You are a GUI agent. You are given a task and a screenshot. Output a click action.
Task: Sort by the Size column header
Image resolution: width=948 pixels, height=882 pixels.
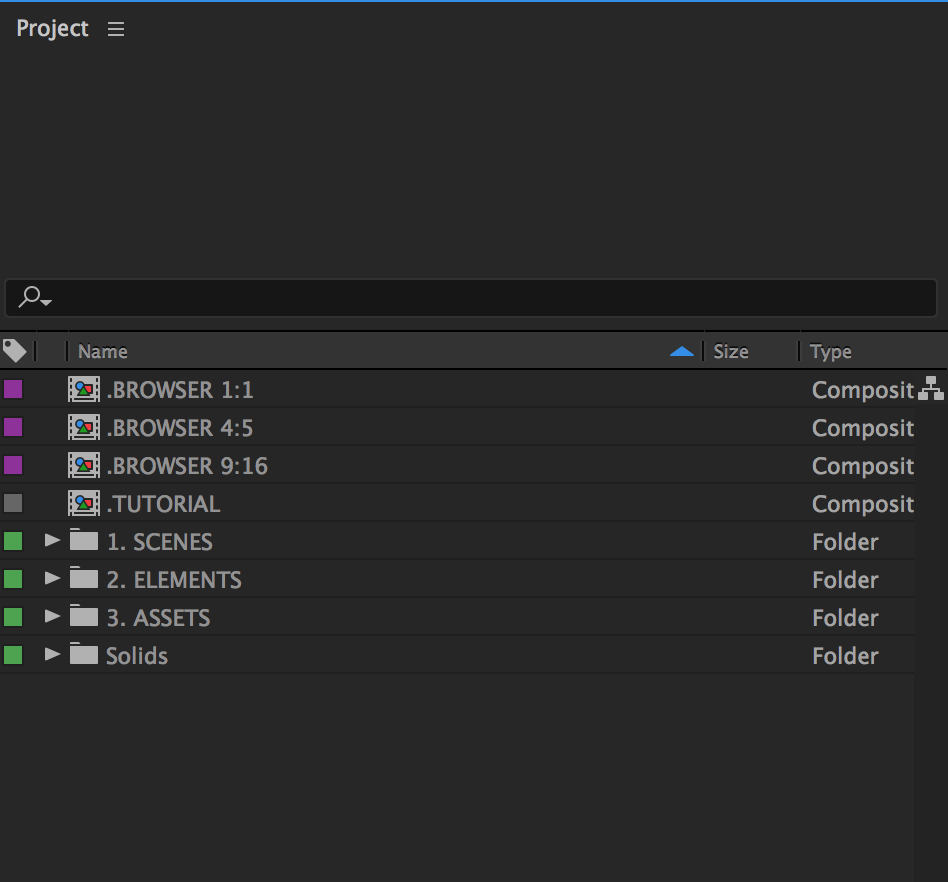[731, 352]
